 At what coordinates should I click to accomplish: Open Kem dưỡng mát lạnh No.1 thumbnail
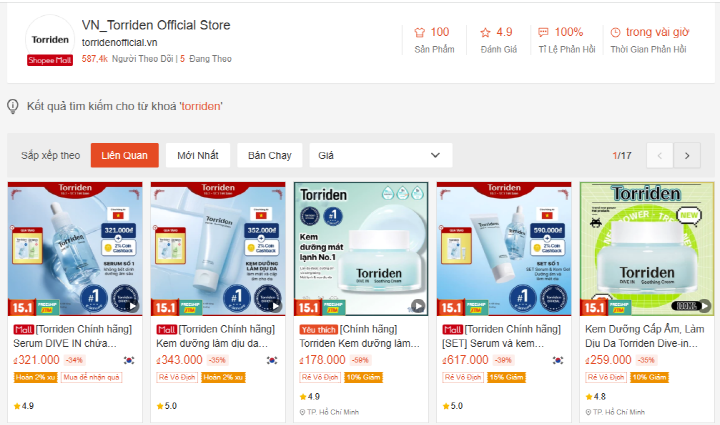pos(361,249)
